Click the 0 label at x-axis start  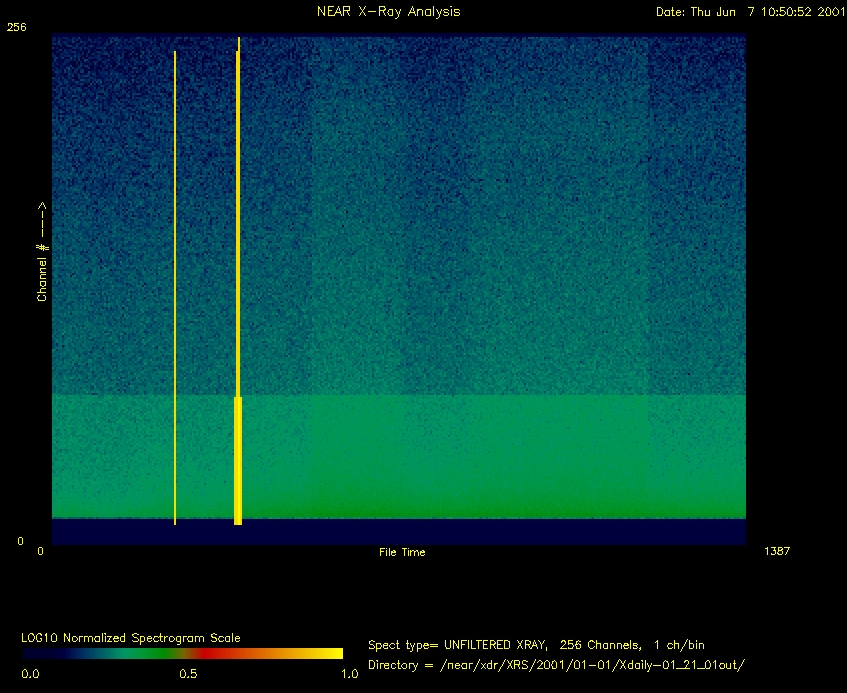[x=41, y=552]
